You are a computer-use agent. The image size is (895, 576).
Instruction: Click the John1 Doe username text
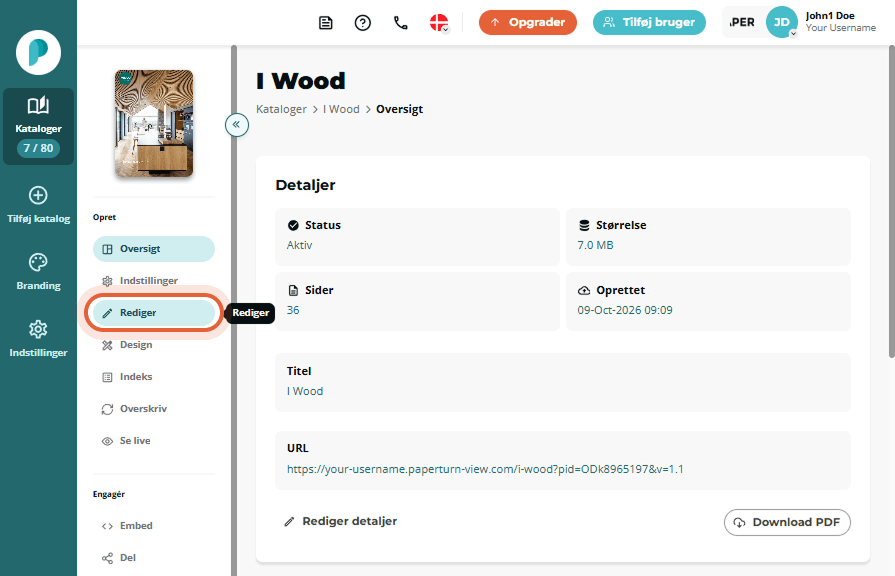[x=830, y=16]
